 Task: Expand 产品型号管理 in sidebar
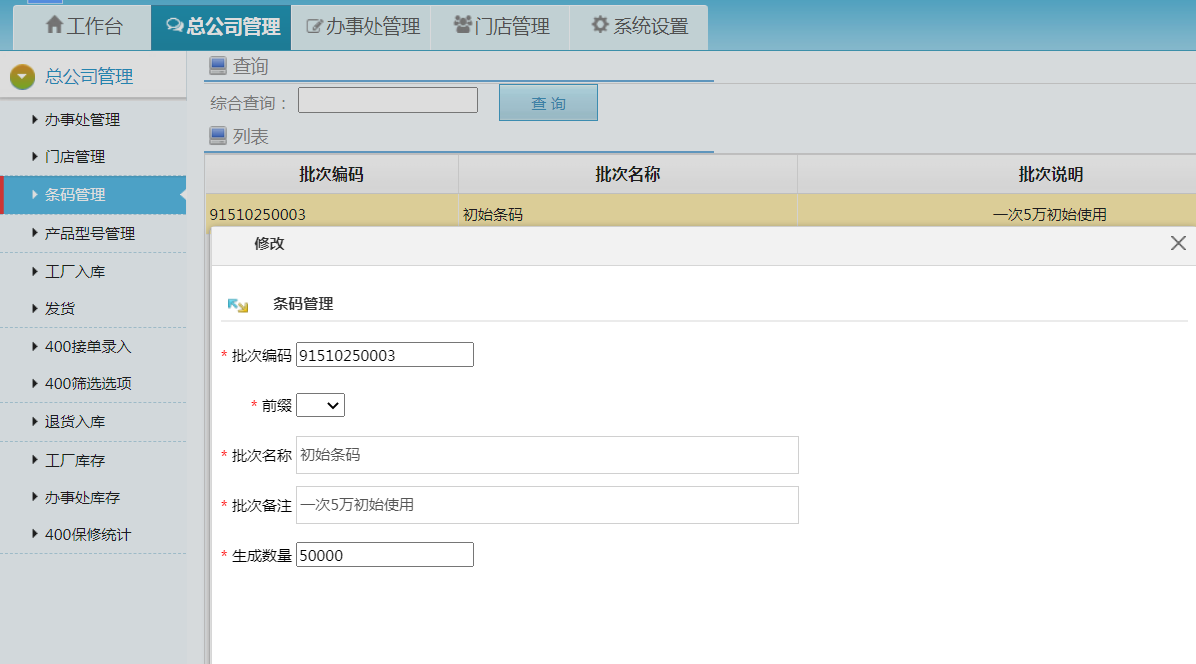(x=90, y=233)
